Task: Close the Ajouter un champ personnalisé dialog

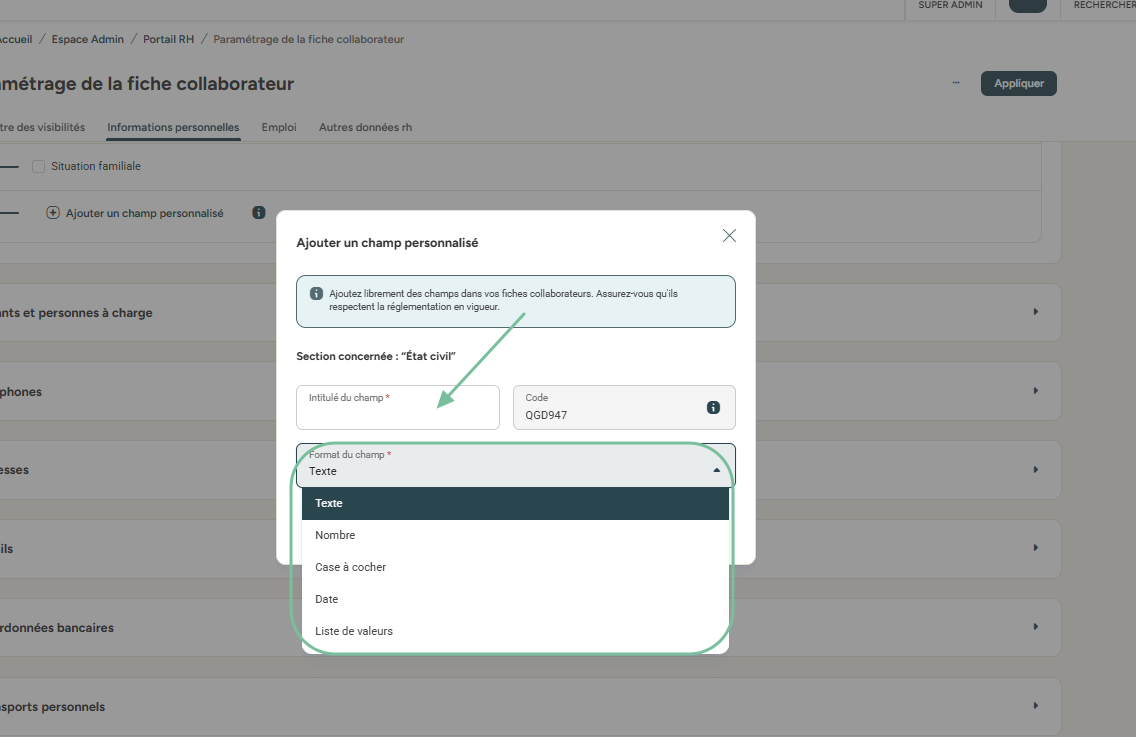Action: [729, 236]
